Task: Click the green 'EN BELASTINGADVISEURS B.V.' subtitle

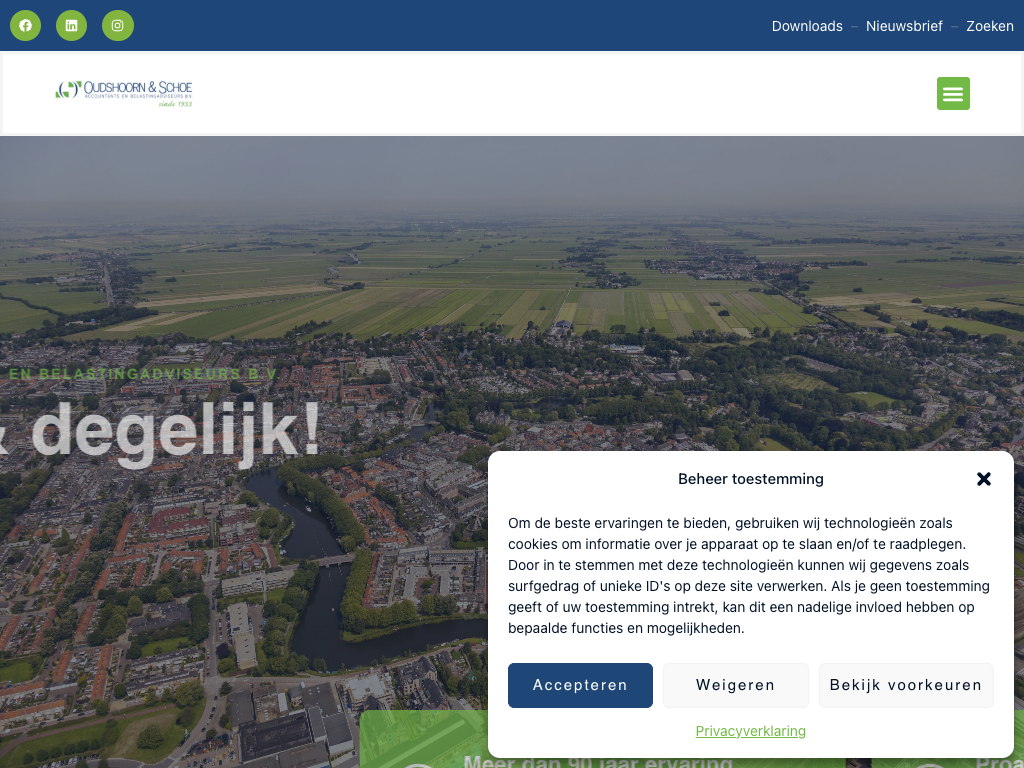Action: [142, 374]
